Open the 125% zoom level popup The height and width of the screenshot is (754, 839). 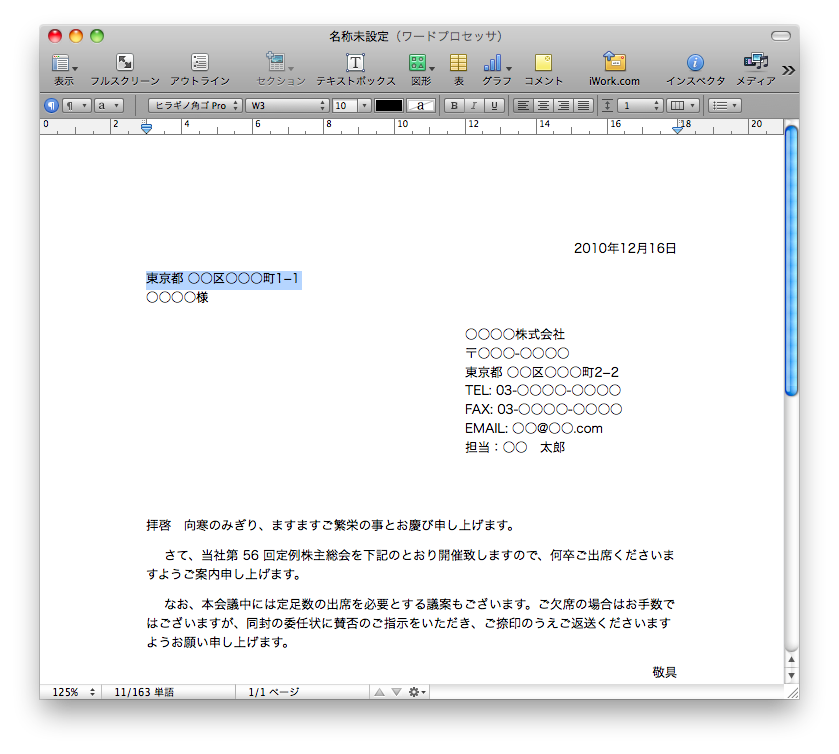73,692
